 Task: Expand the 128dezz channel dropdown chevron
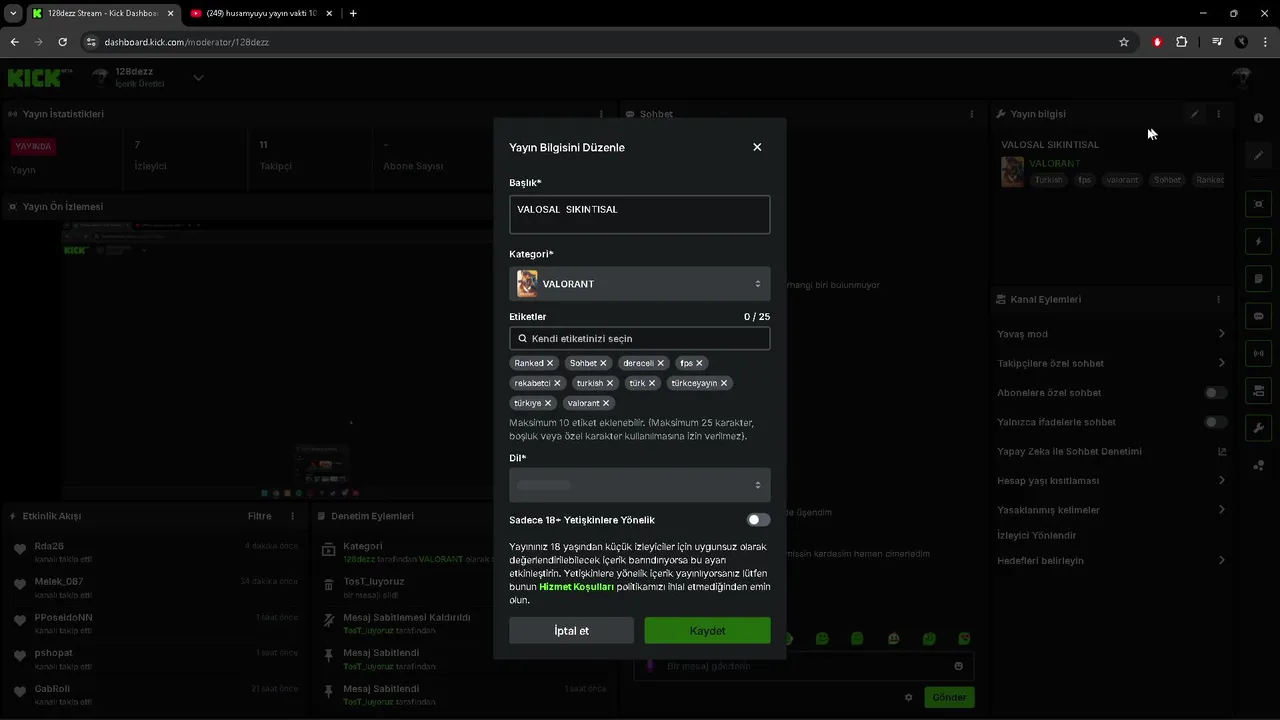point(198,78)
